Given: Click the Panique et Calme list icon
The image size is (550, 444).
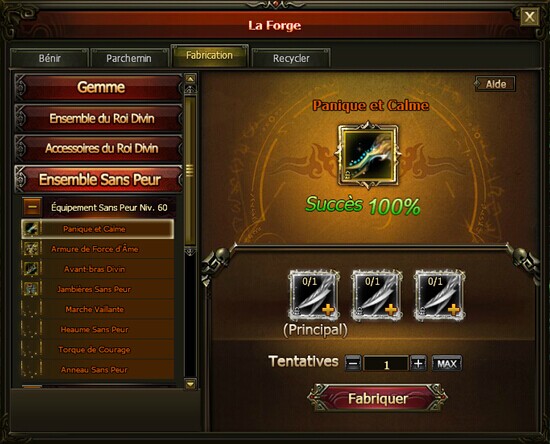Looking at the screenshot, I should tap(31, 229).
